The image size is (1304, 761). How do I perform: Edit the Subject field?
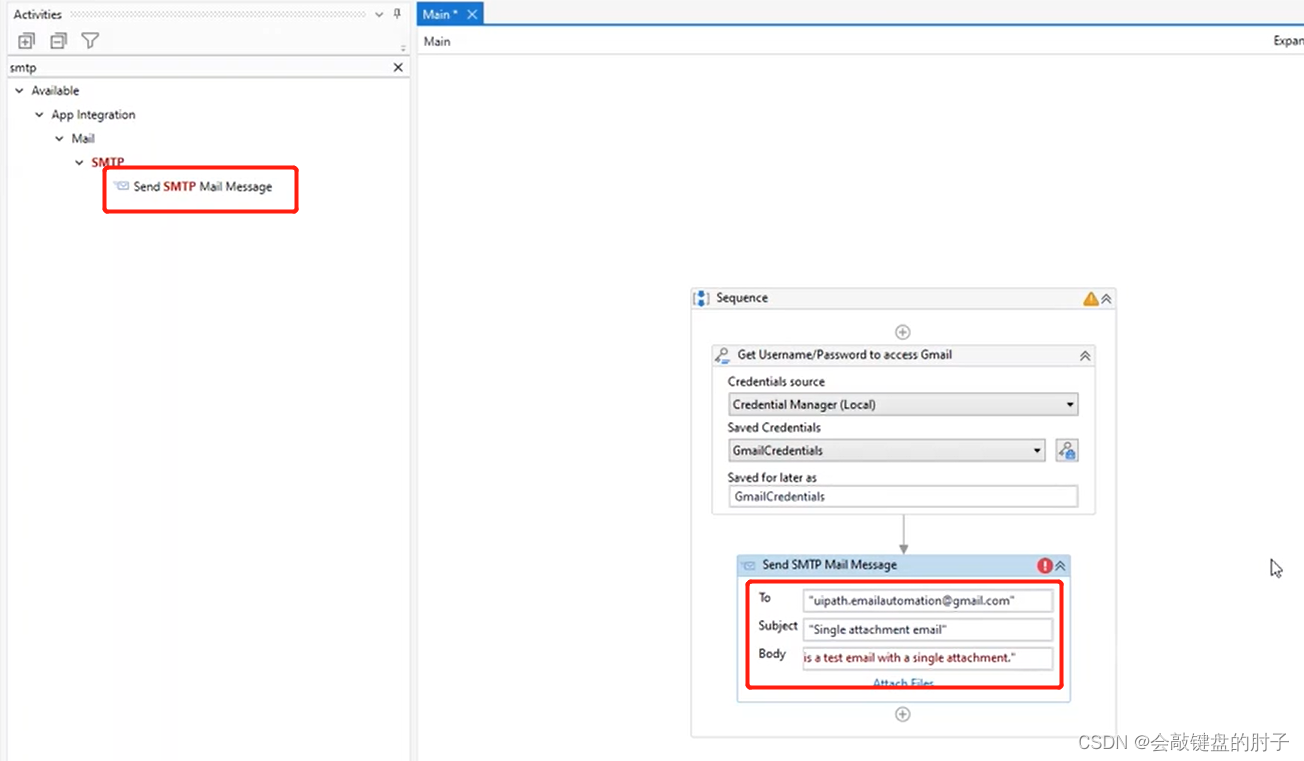click(x=928, y=630)
